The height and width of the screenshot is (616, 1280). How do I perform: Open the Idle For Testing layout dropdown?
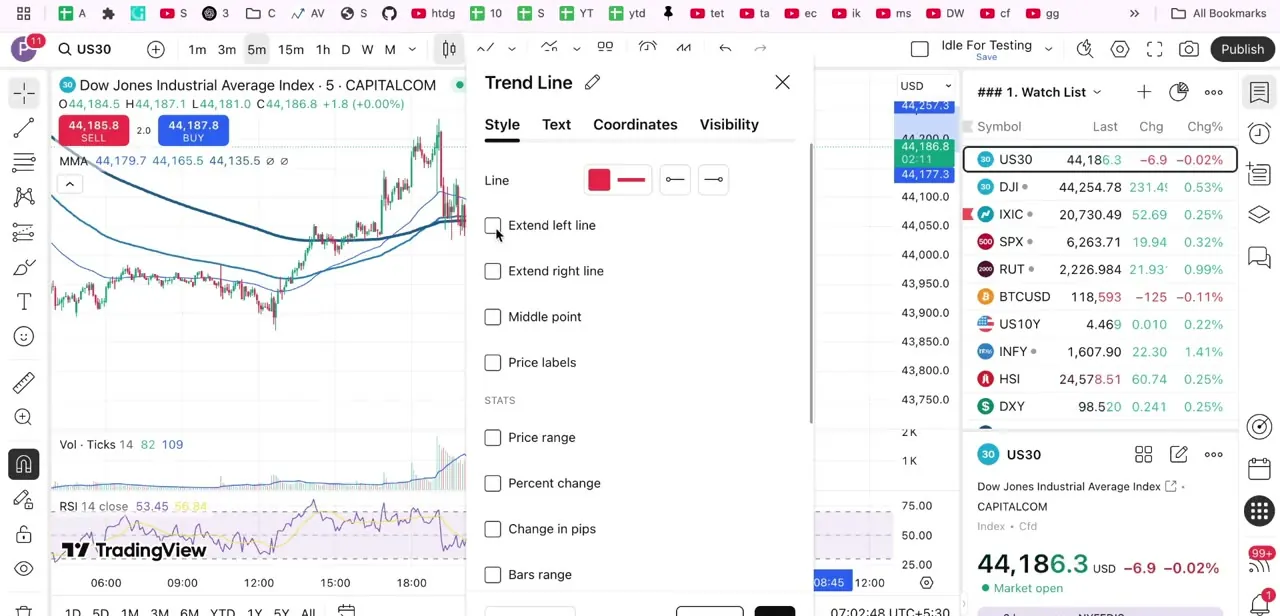1048,49
